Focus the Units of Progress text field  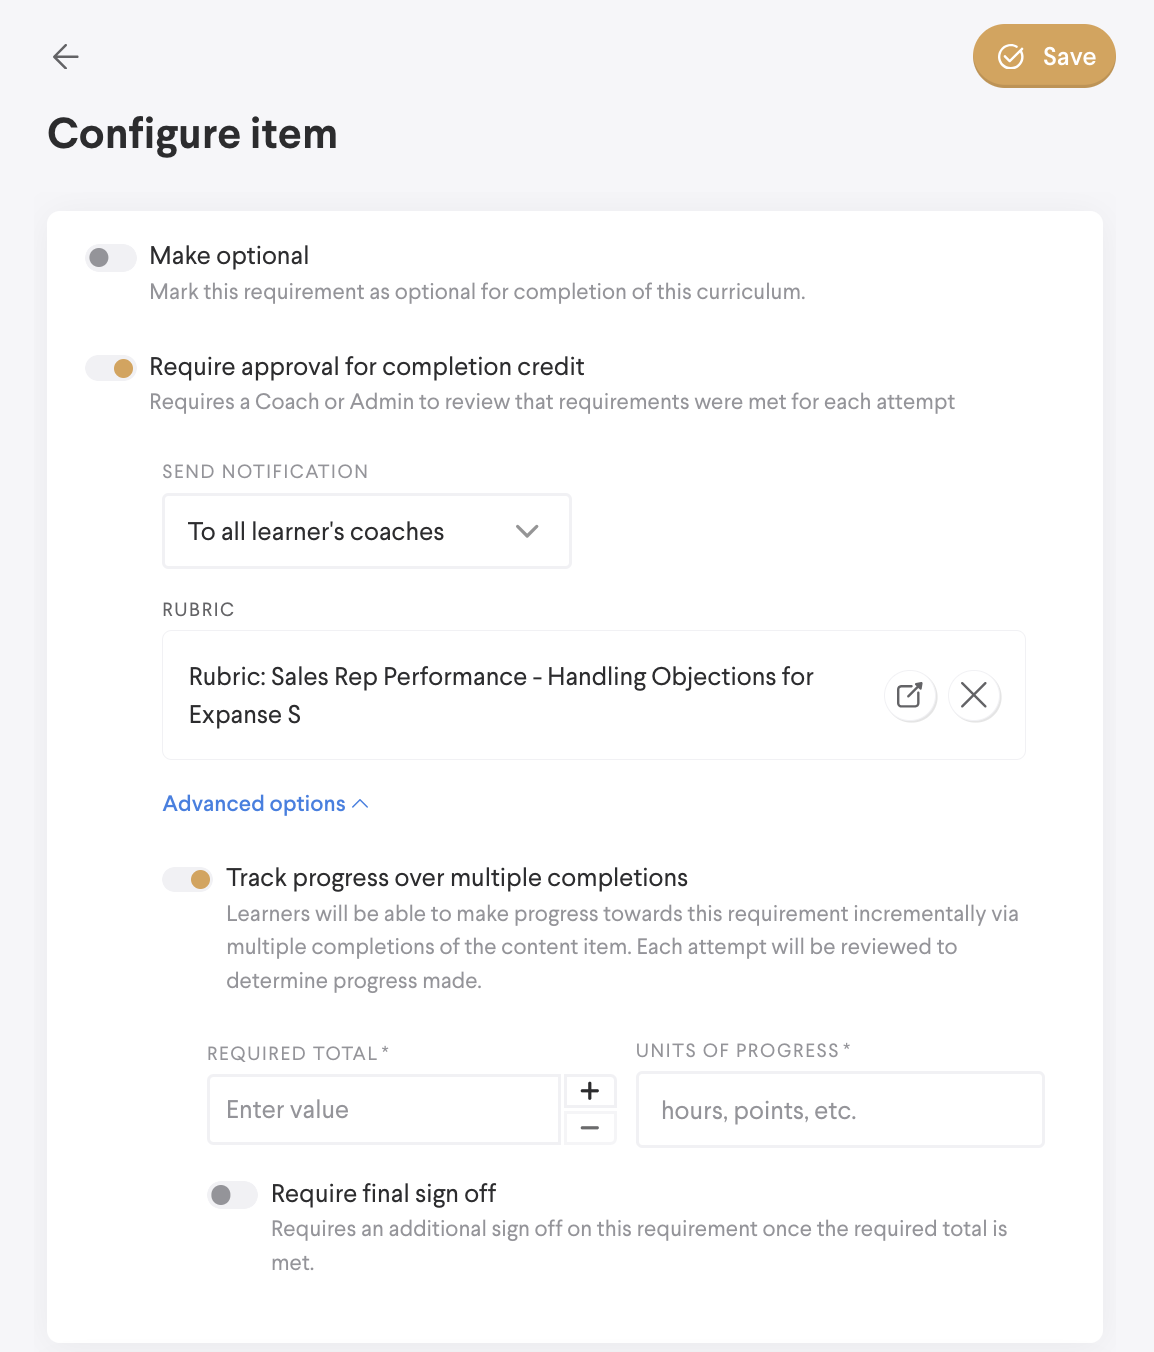click(840, 1110)
